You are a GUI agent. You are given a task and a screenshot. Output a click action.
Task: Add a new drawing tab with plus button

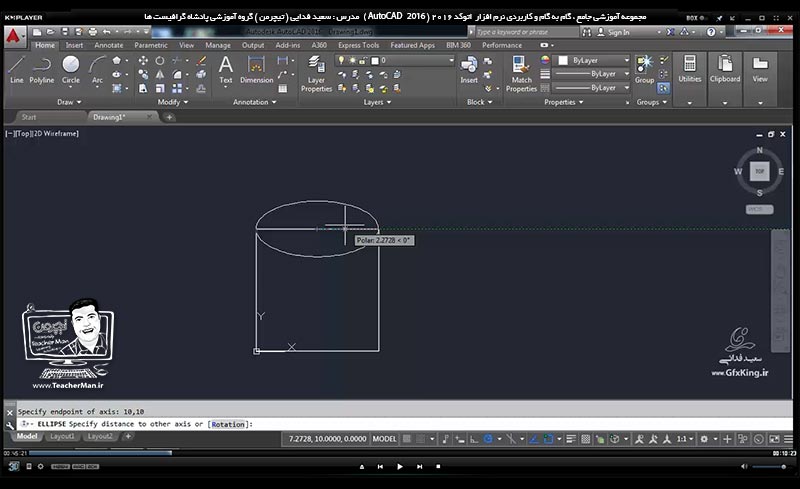pos(169,117)
